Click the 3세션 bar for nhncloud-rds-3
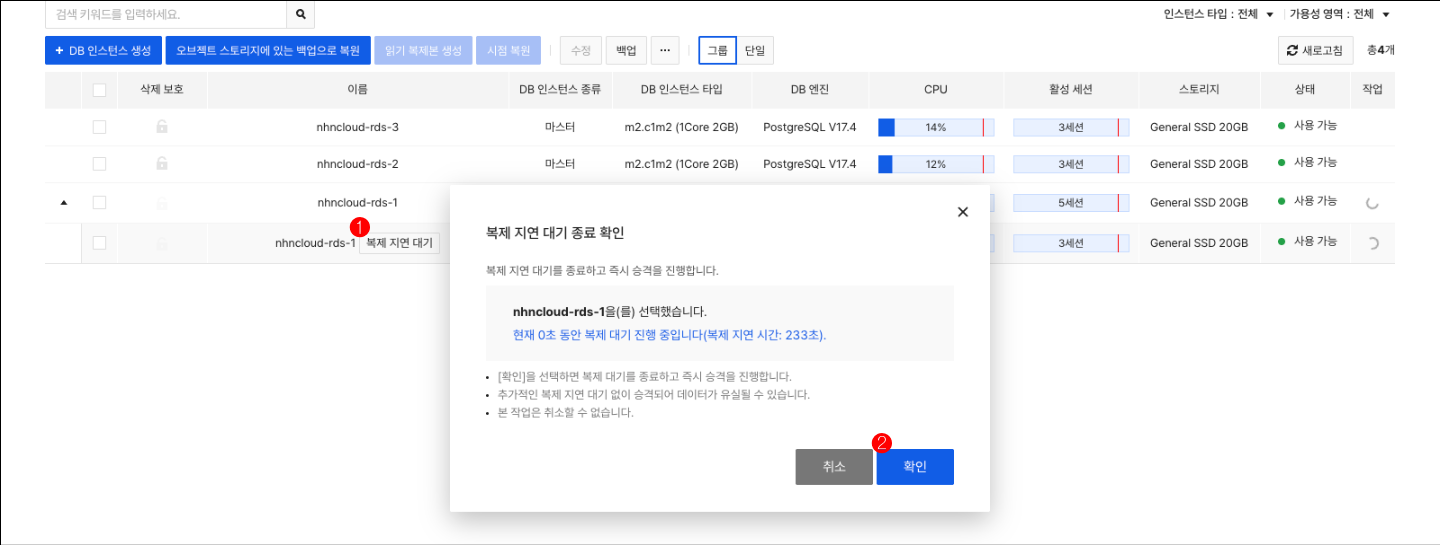1440x545 pixels. click(1071, 127)
